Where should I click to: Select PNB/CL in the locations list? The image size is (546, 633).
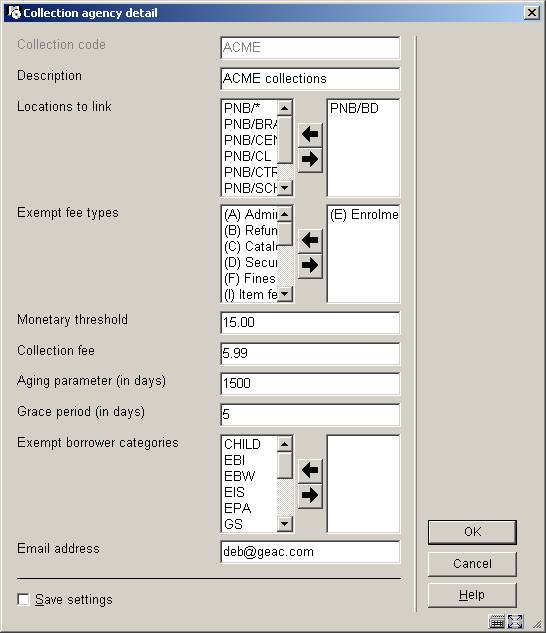pos(250,156)
